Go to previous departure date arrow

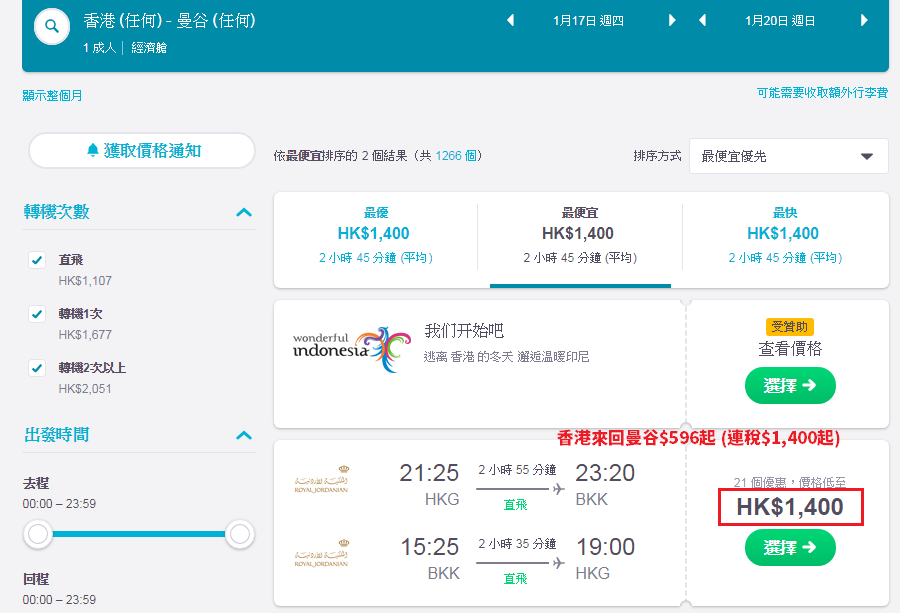510,21
